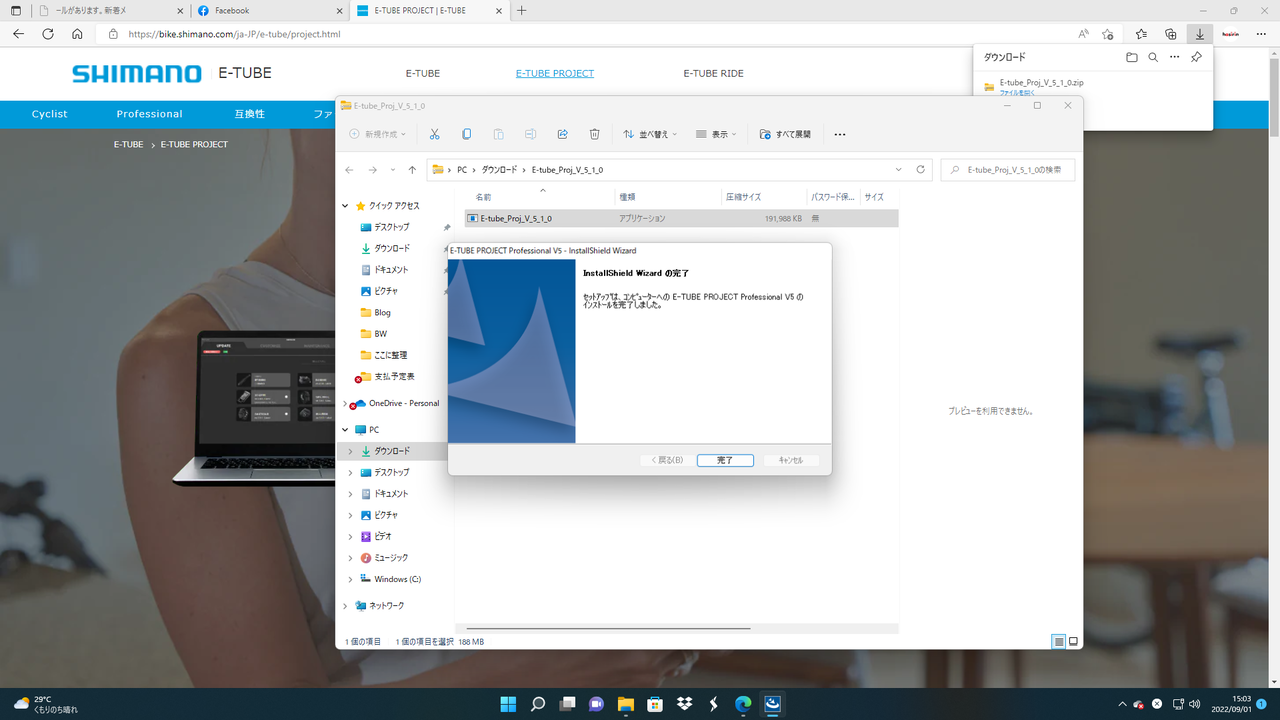
Task: Expand the Windows (C:) tree node
Action: tap(350, 579)
